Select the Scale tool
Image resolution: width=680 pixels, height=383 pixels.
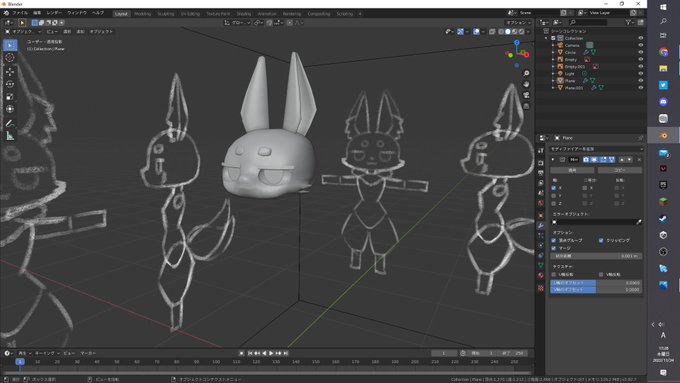click(10, 97)
